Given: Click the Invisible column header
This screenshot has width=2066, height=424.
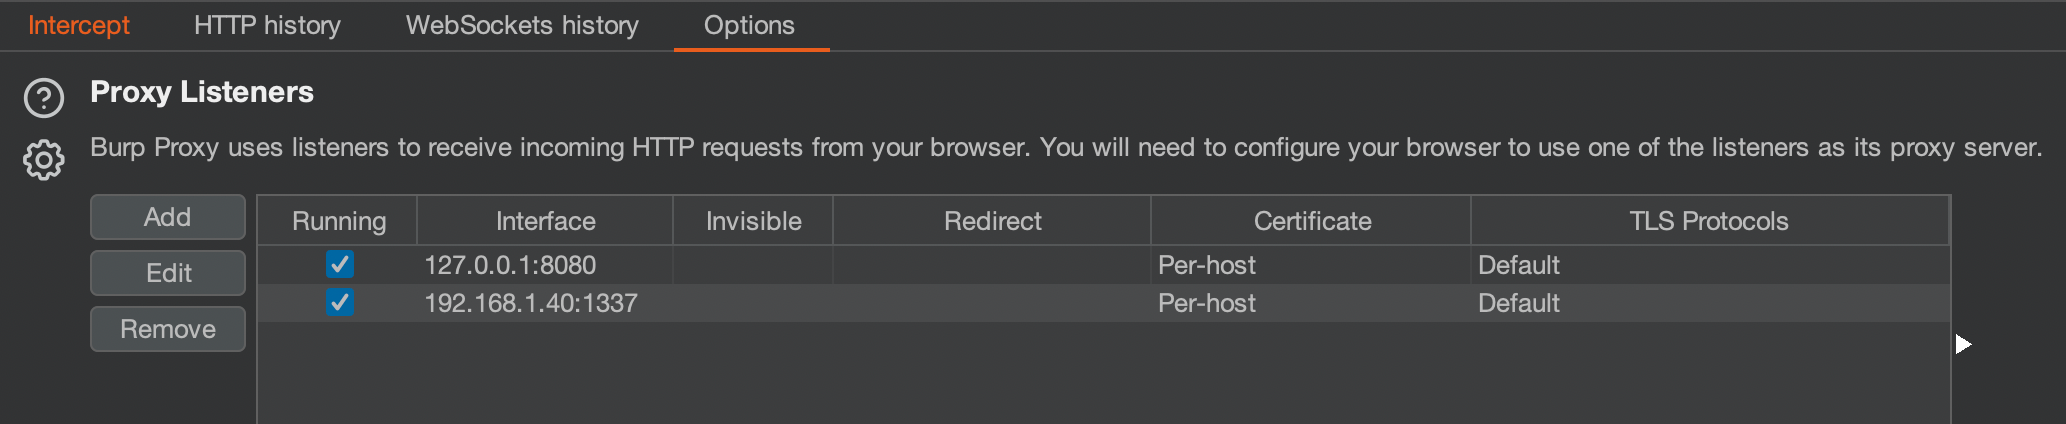Looking at the screenshot, I should [x=753, y=221].
